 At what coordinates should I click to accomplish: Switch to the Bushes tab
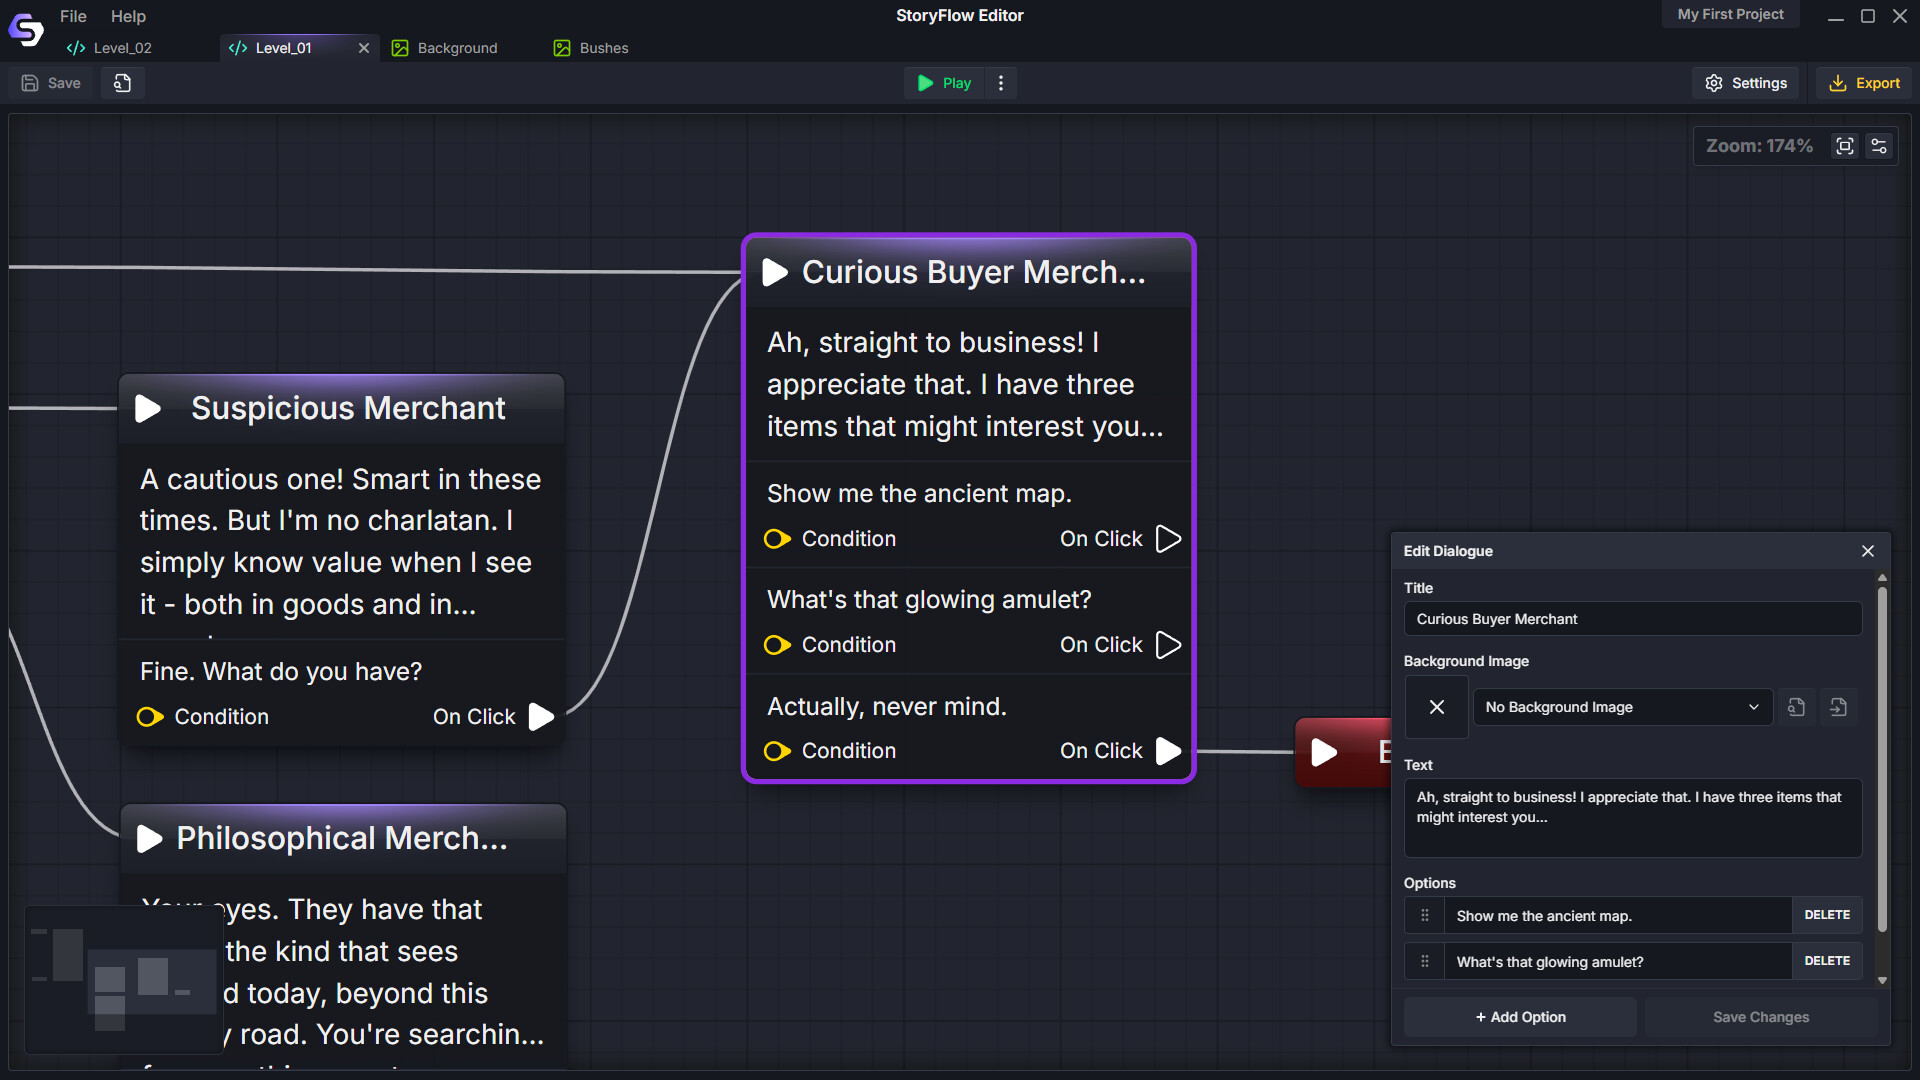[591, 48]
